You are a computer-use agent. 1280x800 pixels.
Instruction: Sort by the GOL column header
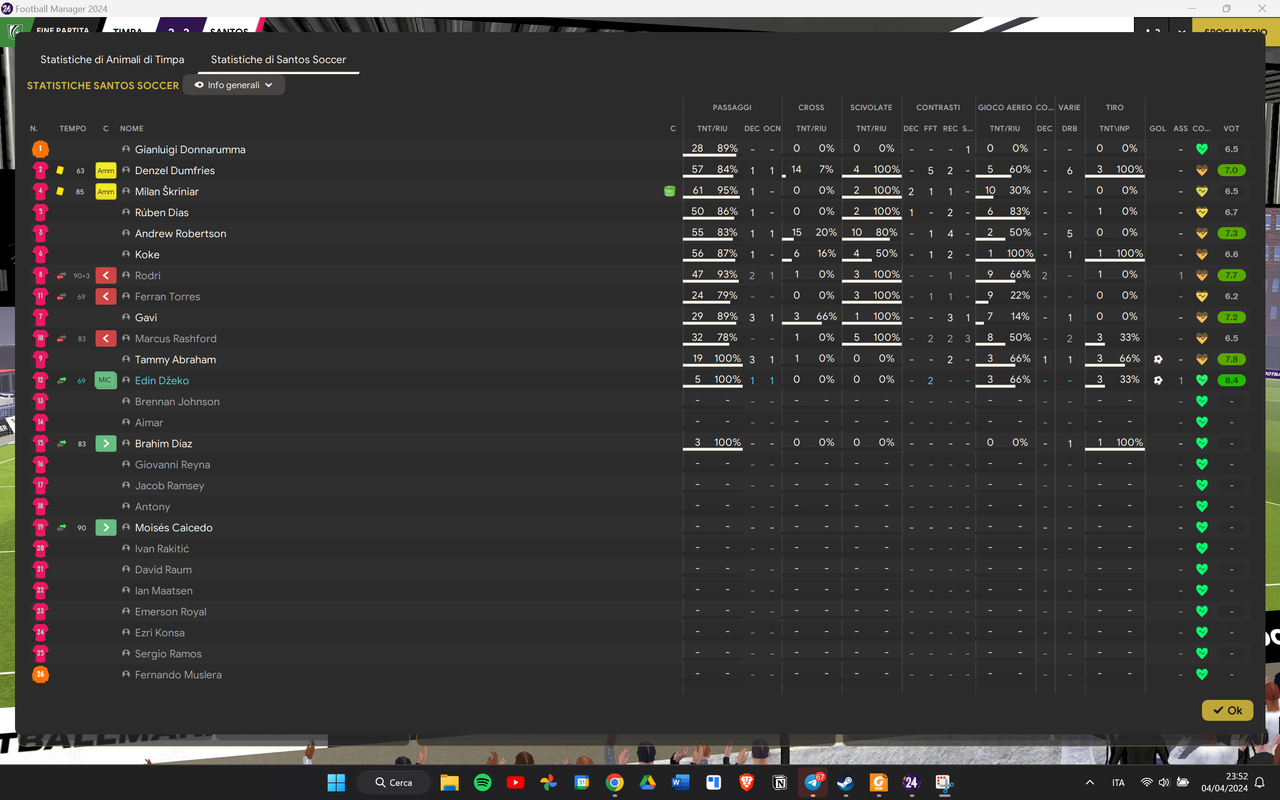[1158, 128]
